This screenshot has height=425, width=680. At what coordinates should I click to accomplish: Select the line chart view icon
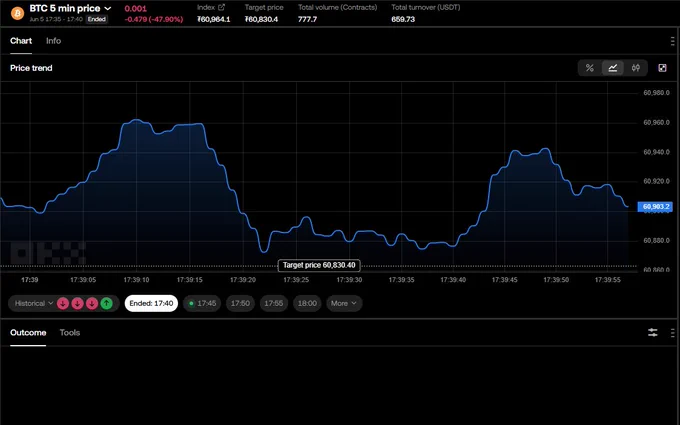click(613, 68)
